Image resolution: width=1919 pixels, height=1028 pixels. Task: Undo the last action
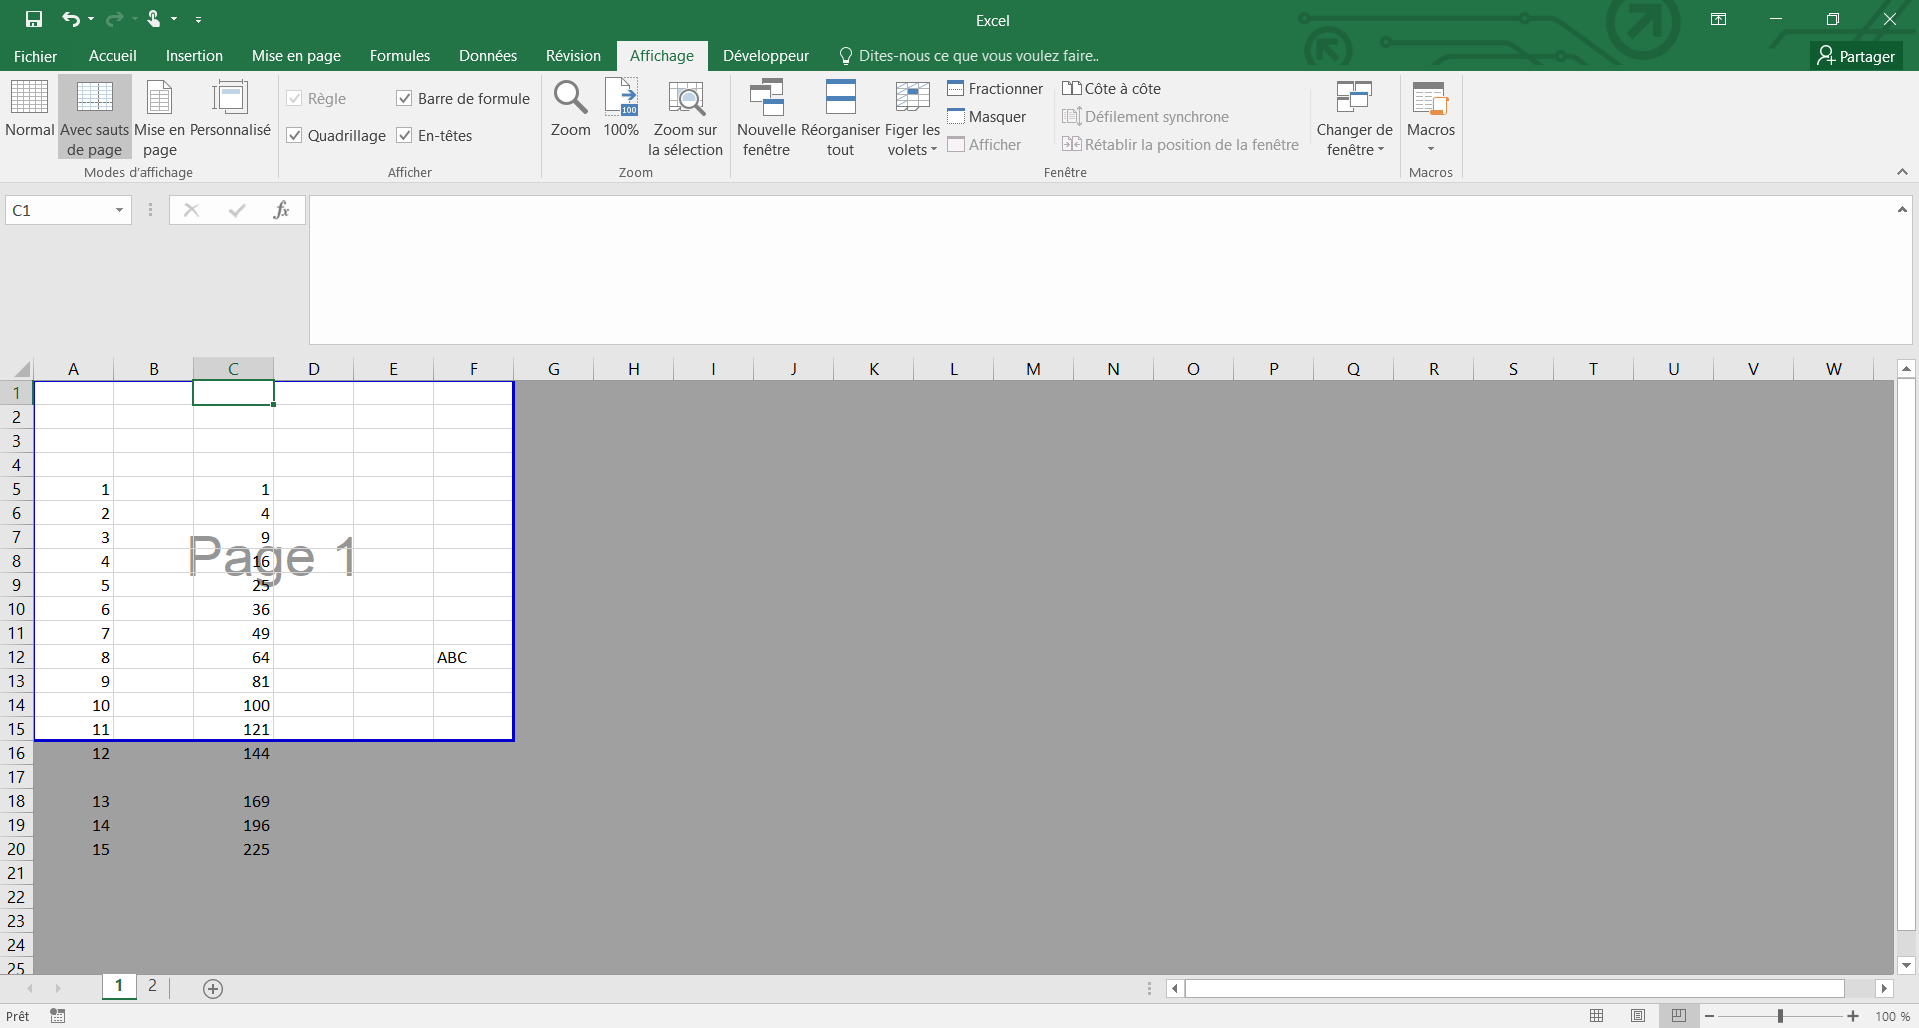pyautogui.click(x=70, y=19)
